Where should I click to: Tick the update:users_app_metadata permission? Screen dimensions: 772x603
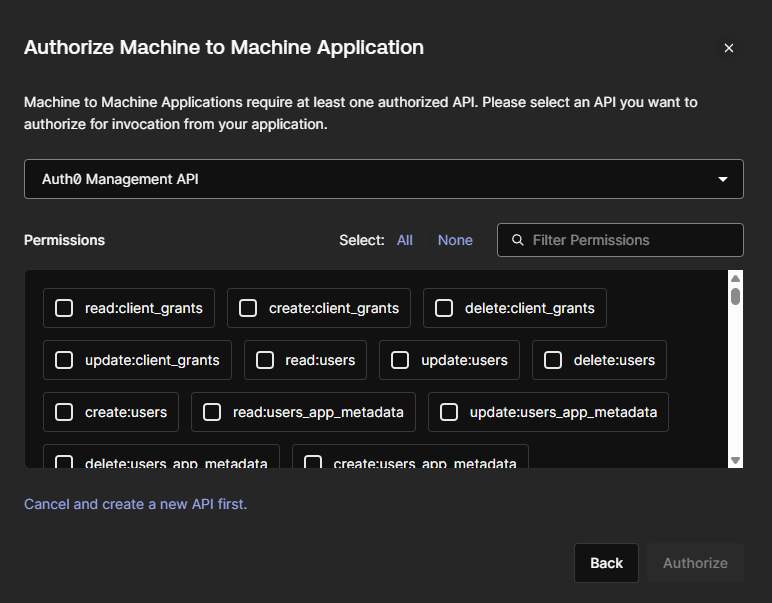point(449,413)
